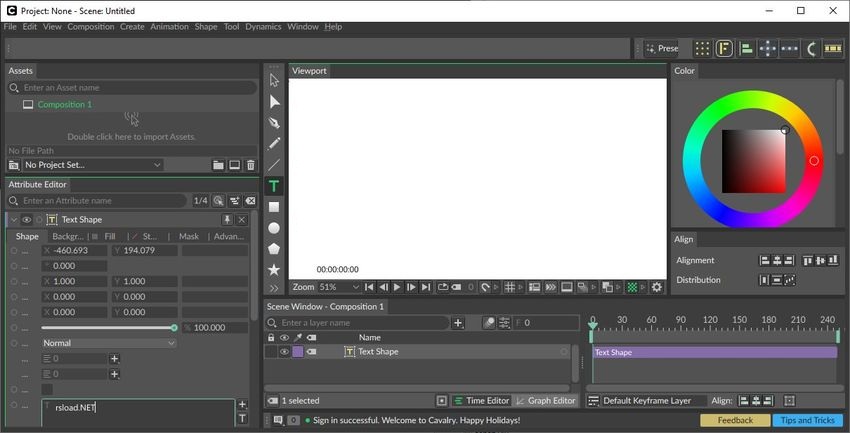Activate the Text tool

274,186
